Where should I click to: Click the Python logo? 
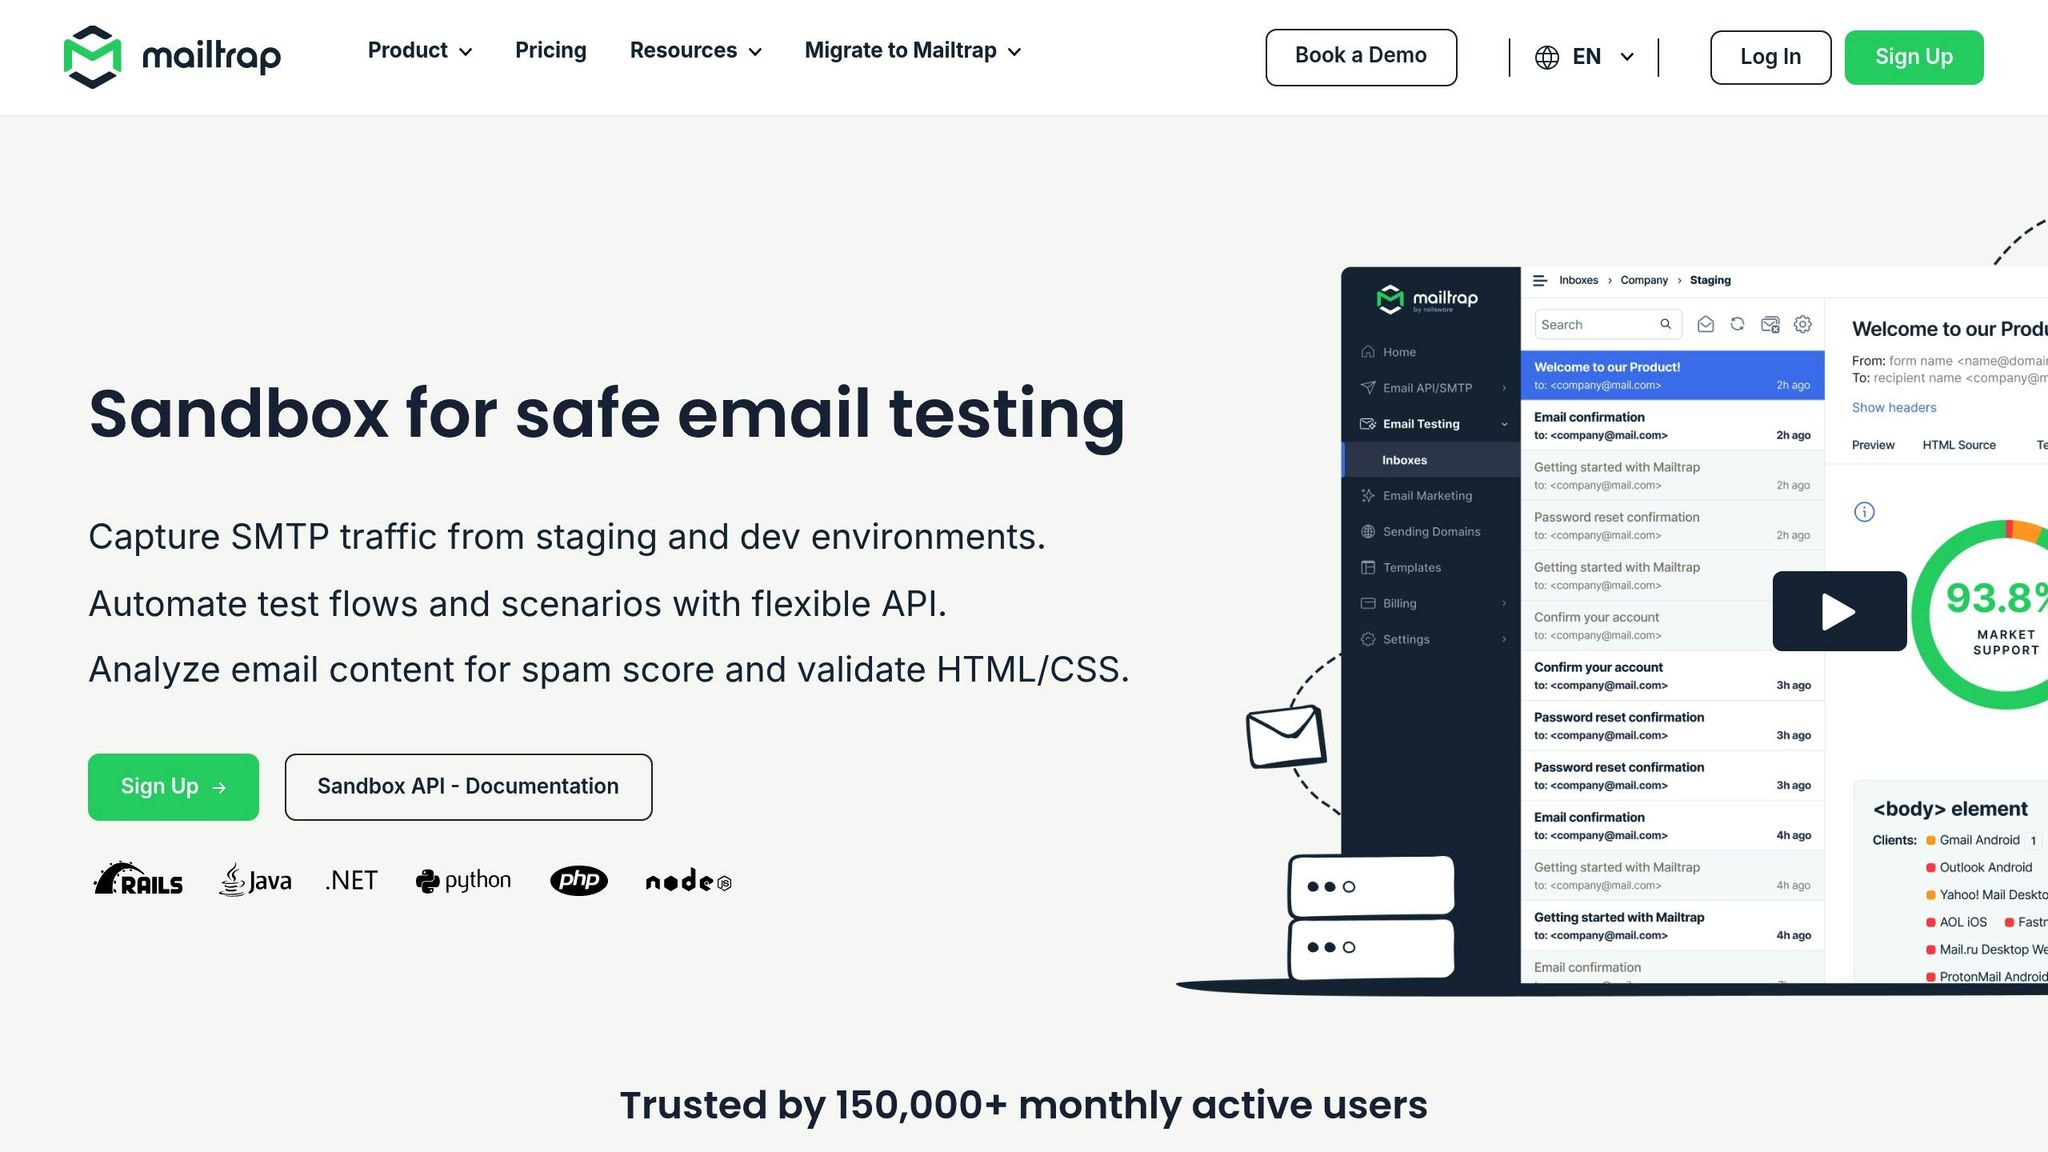point(463,880)
